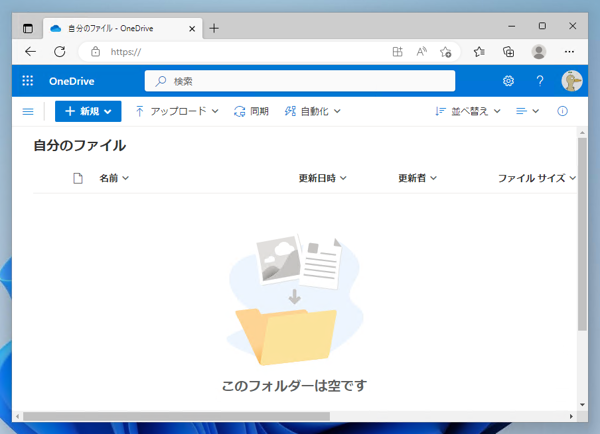Click the 自分のファイル heading
The height and width of the screenshot is (434, 600).
tap(80, 145)
